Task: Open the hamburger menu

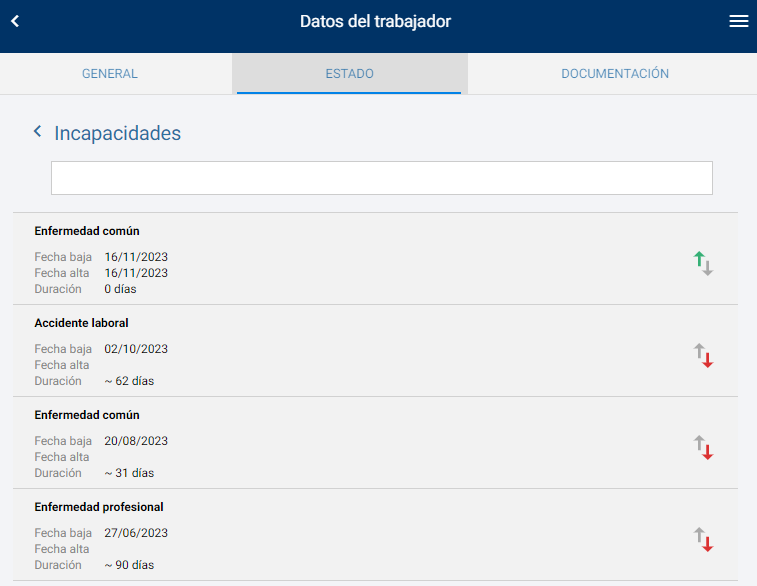Action: coord(738,22)
